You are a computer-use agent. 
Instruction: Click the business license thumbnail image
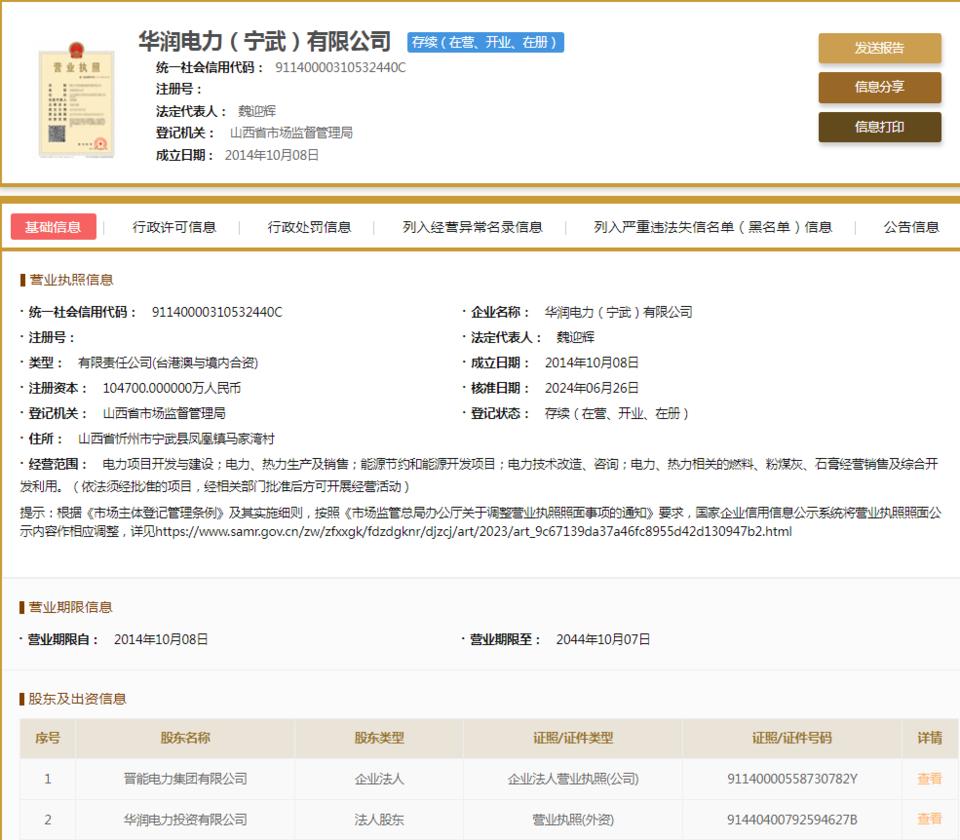point(77,100)
